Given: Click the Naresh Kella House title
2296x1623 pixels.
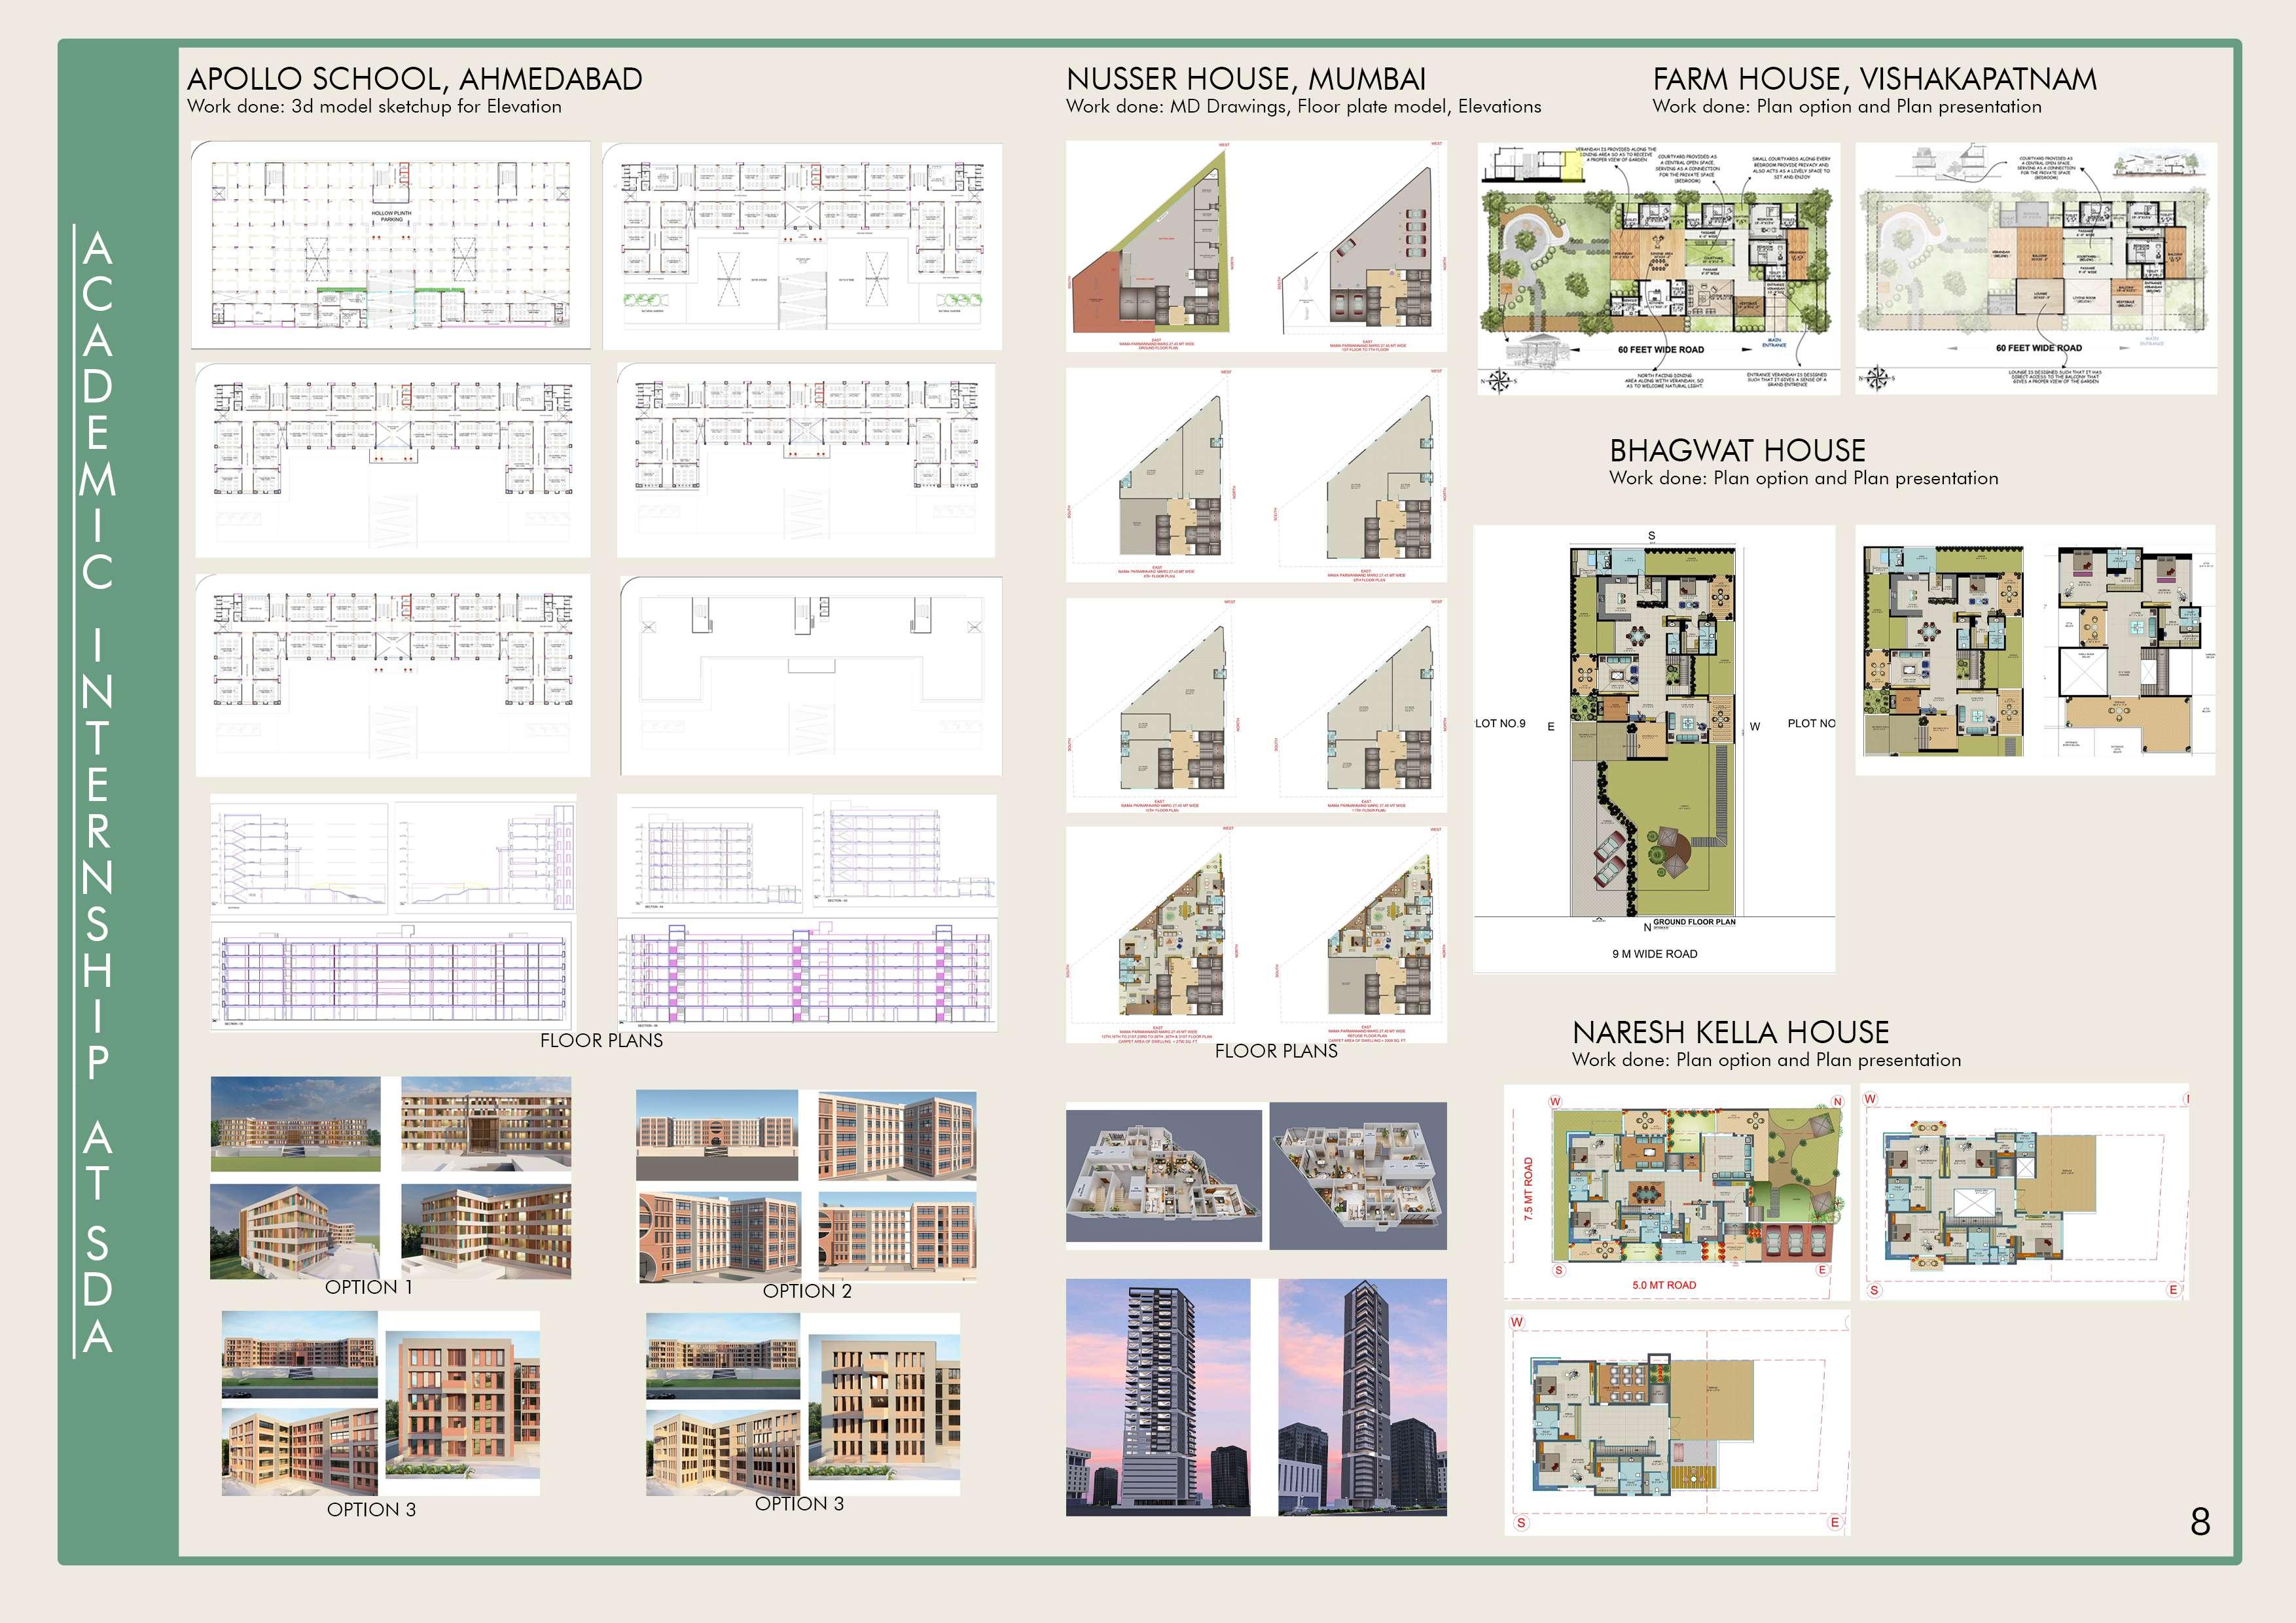Looking at the screenshot, I should coord(1730,1032).
